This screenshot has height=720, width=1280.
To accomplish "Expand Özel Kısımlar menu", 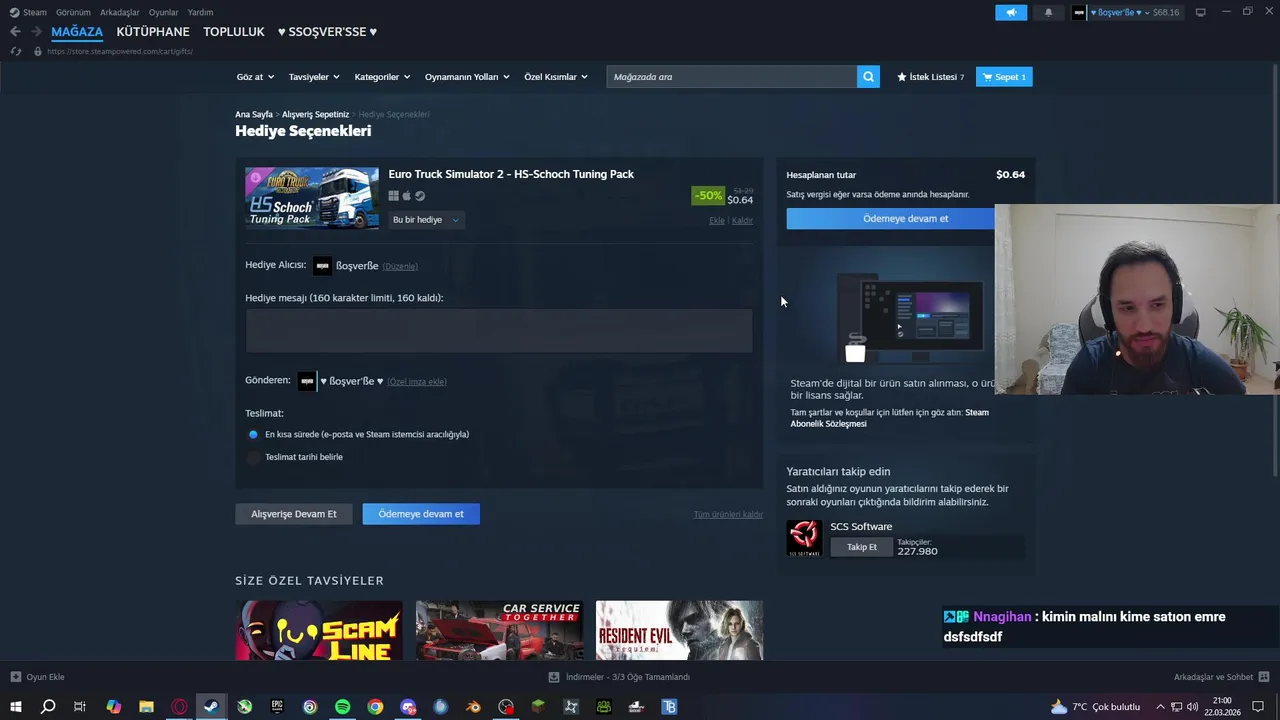I will (556, 77).
